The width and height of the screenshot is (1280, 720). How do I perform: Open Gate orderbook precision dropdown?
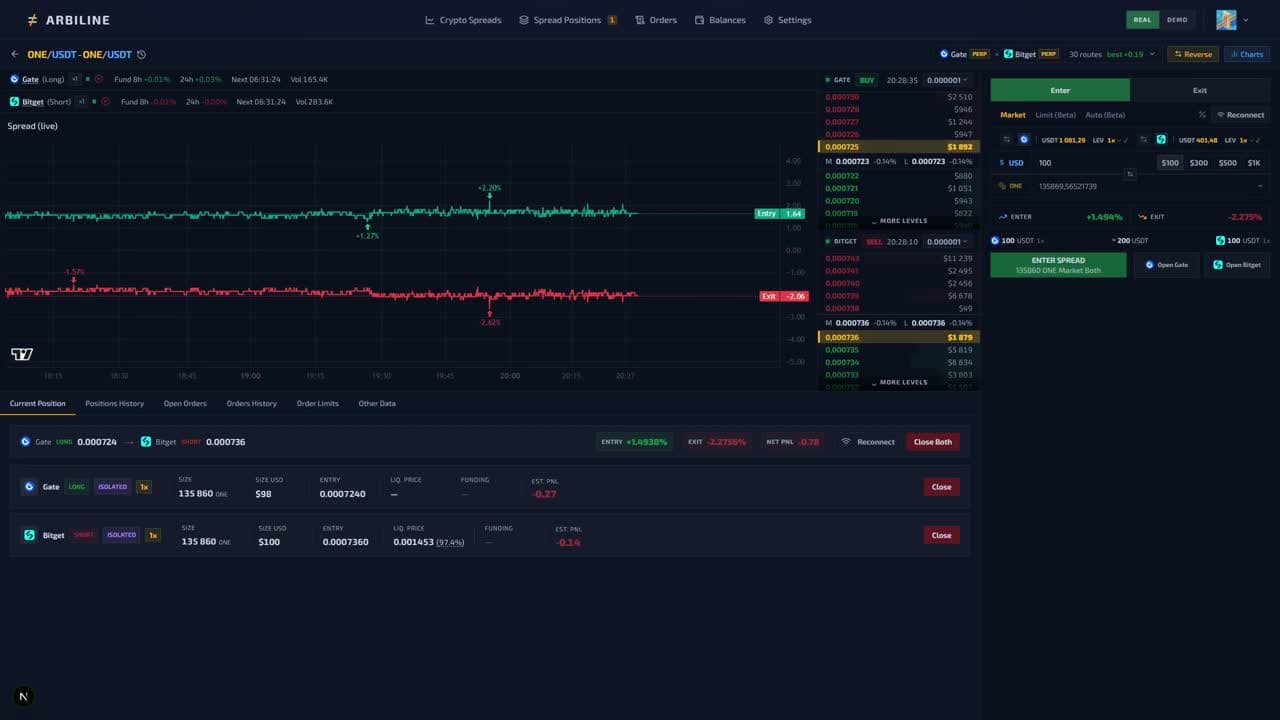(946, 80)
